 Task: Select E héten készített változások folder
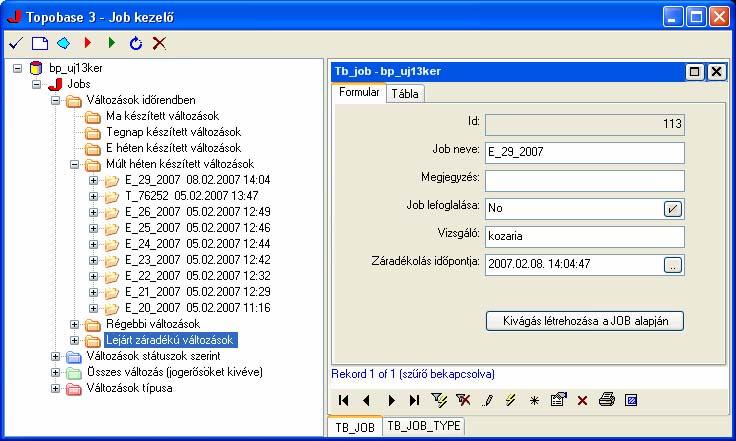tap(173, 148)
